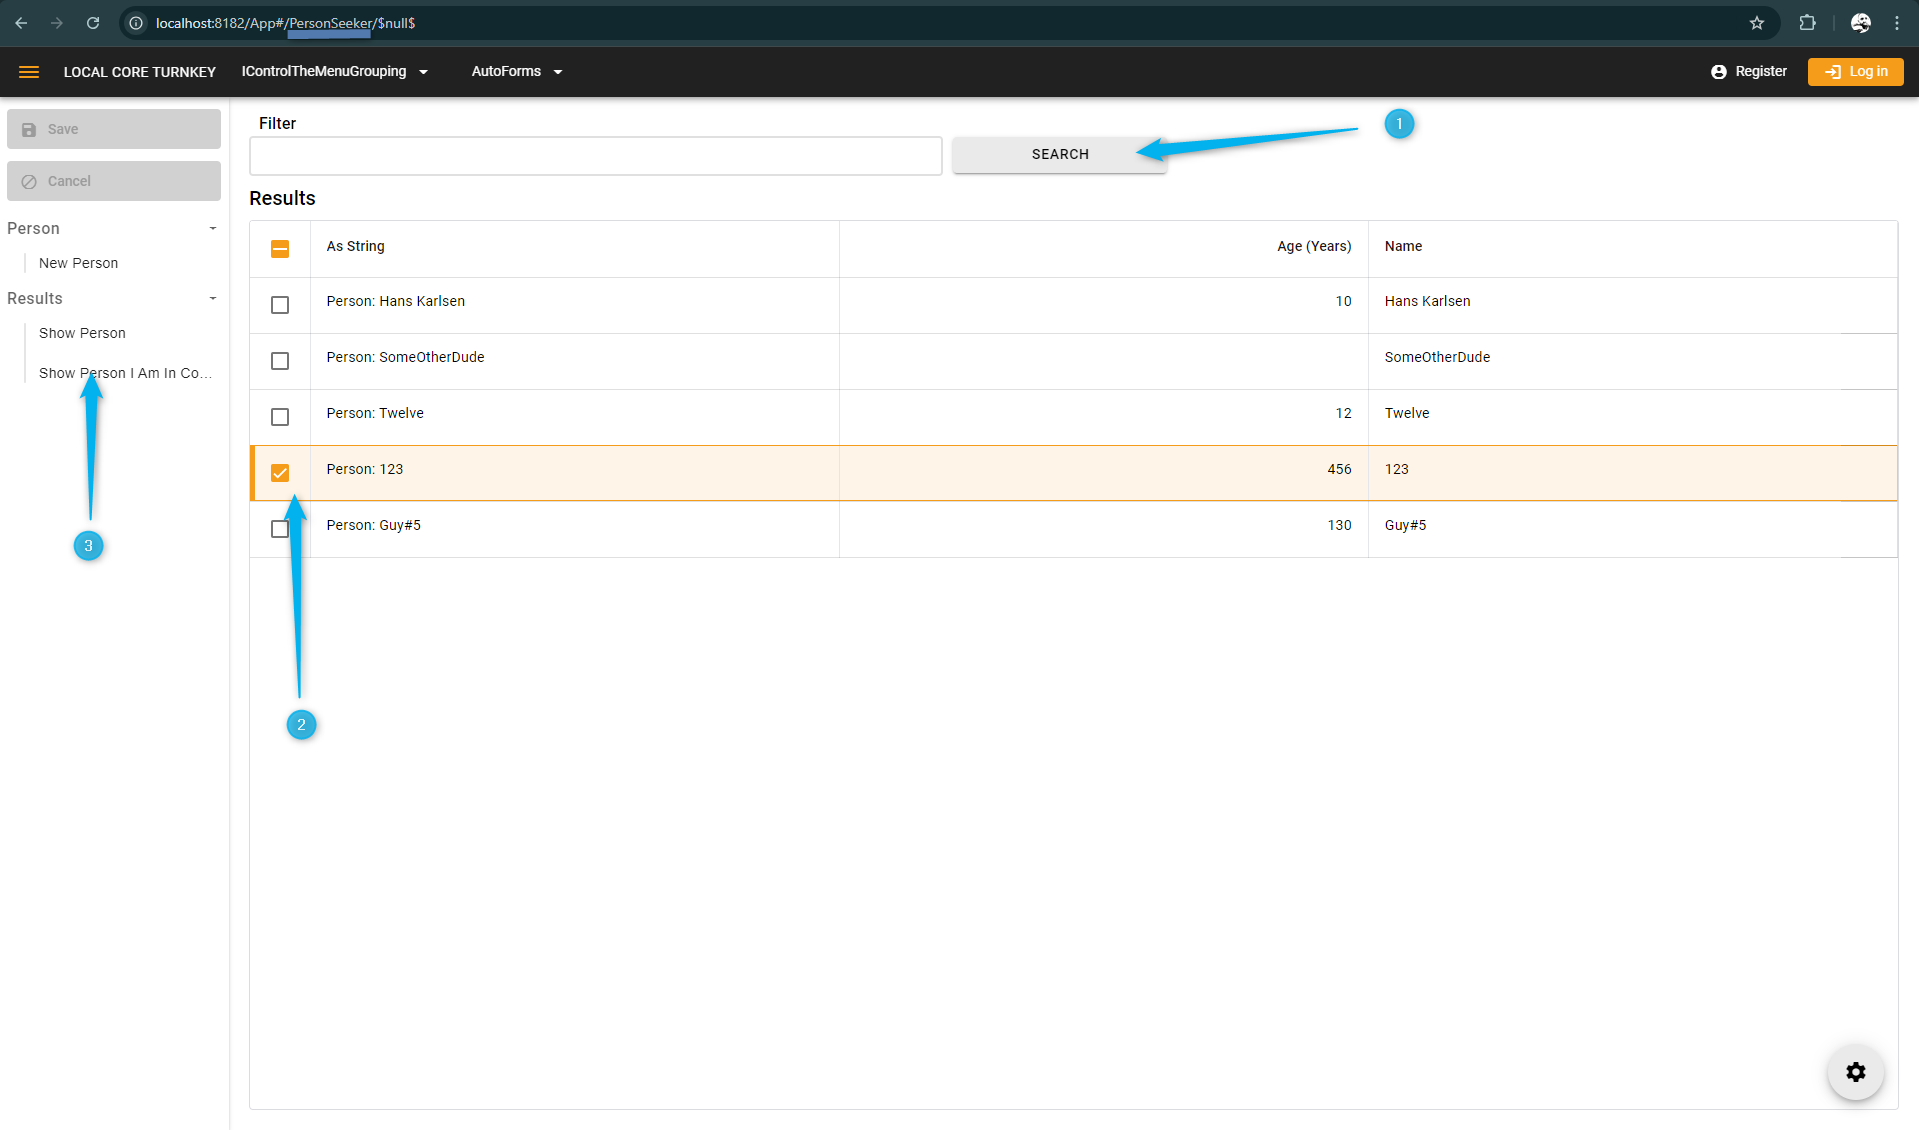The image size is (1919, 1130).
Task: Bookmark this page with the star icon
Action: coord(1756,23)
